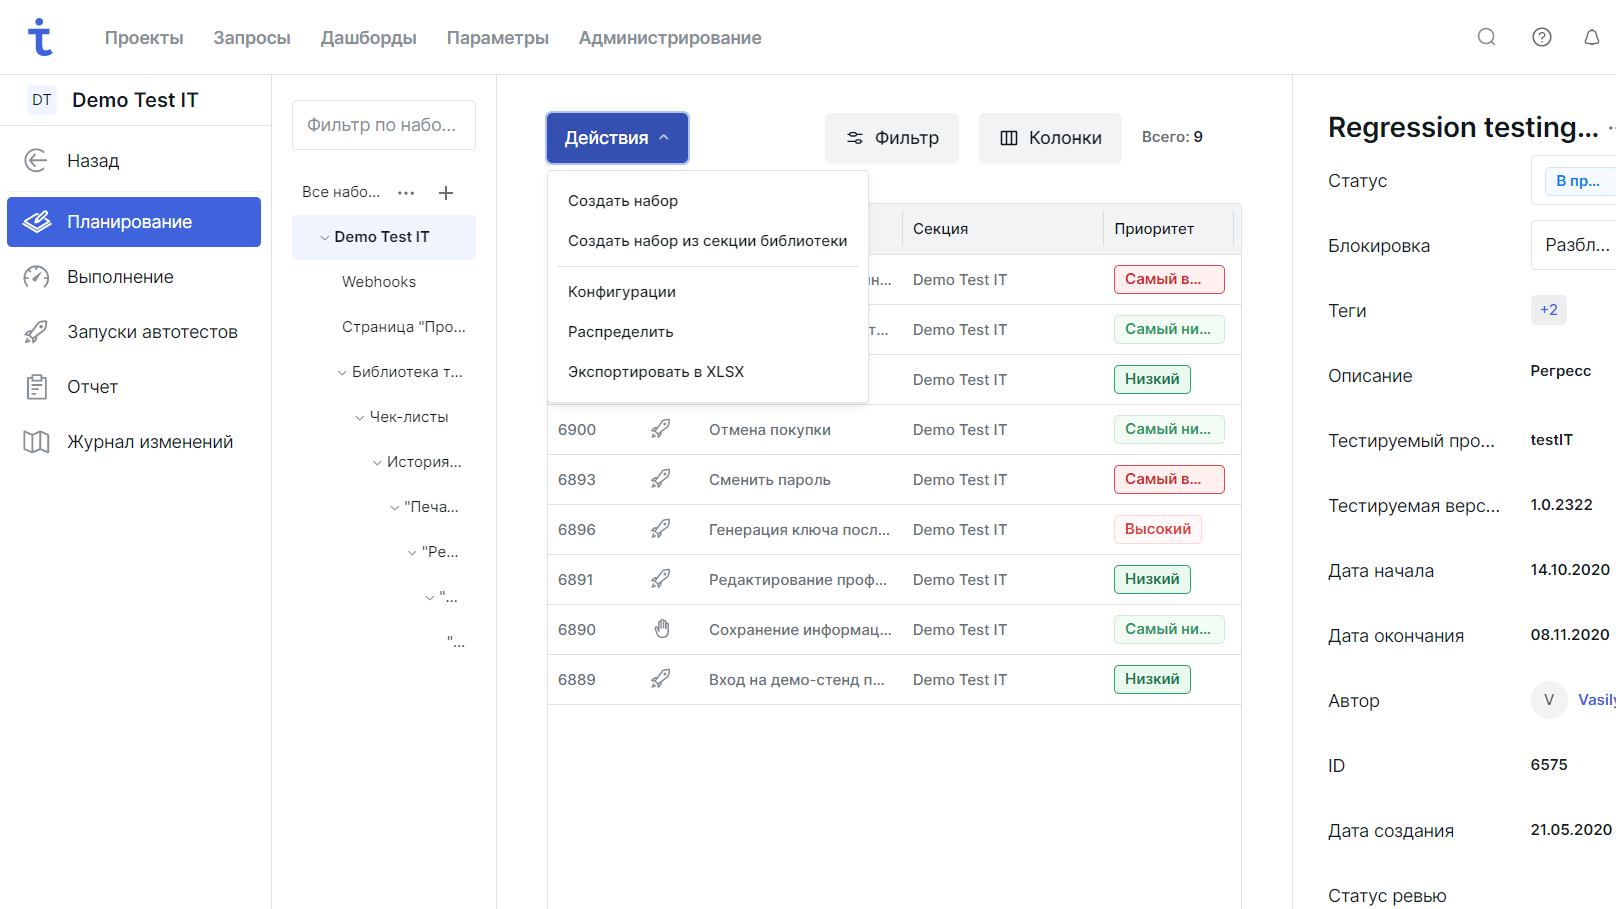Image resolution: width=1616 pixels, height=909 pixels.
Task: Click the Test IT logo icon
Action: tap(40, 37)
